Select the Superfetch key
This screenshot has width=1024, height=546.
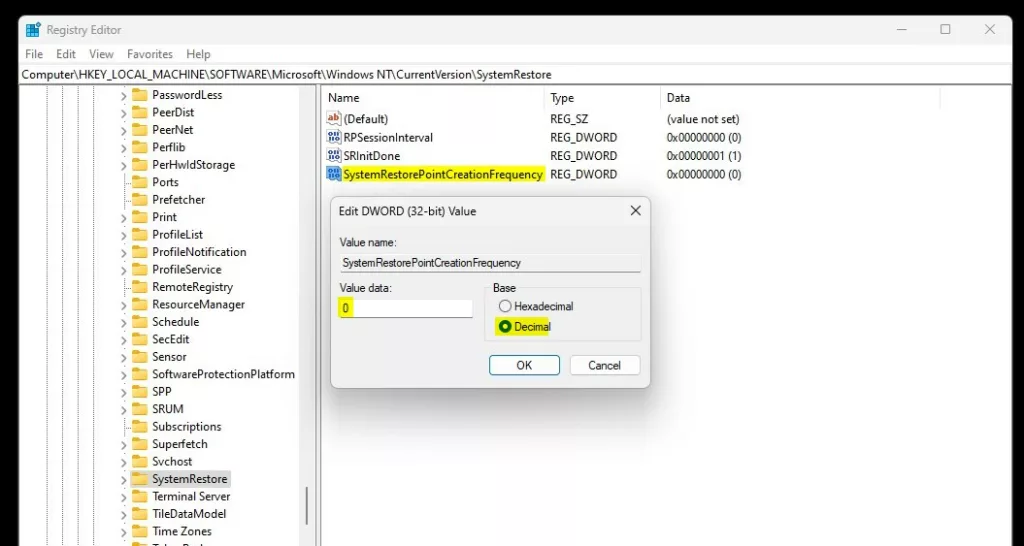pos(180,444)
